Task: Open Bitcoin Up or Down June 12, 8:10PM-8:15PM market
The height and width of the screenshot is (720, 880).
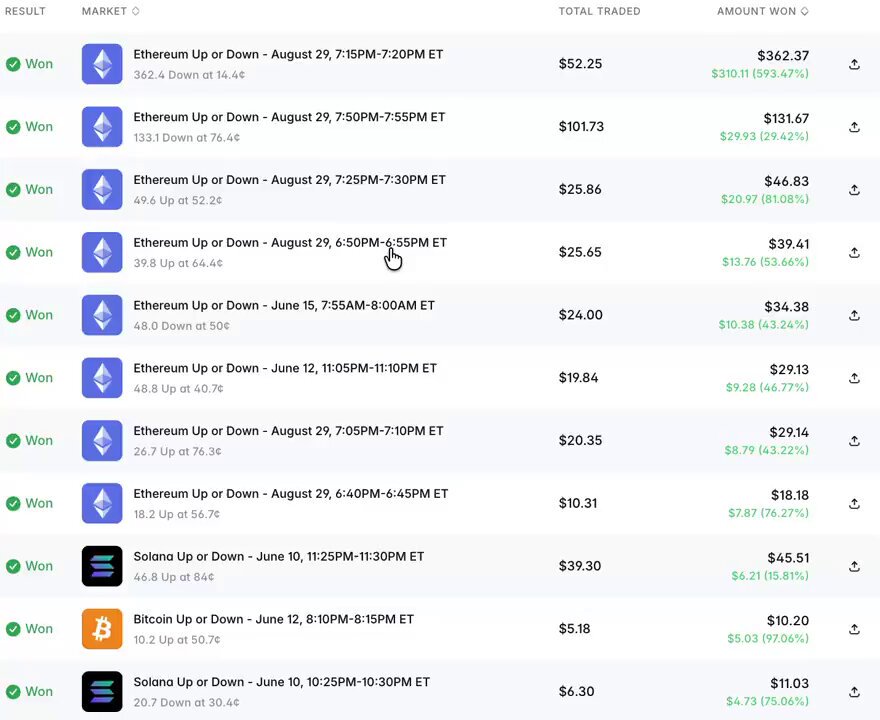Action: tap(274, 620)
